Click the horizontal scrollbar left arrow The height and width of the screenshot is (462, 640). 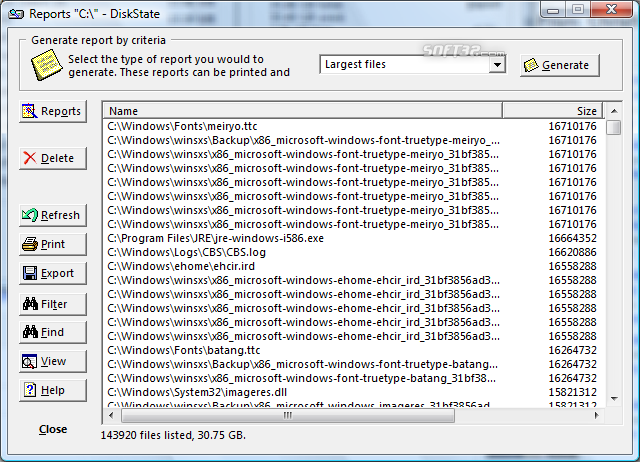[111, 415]
